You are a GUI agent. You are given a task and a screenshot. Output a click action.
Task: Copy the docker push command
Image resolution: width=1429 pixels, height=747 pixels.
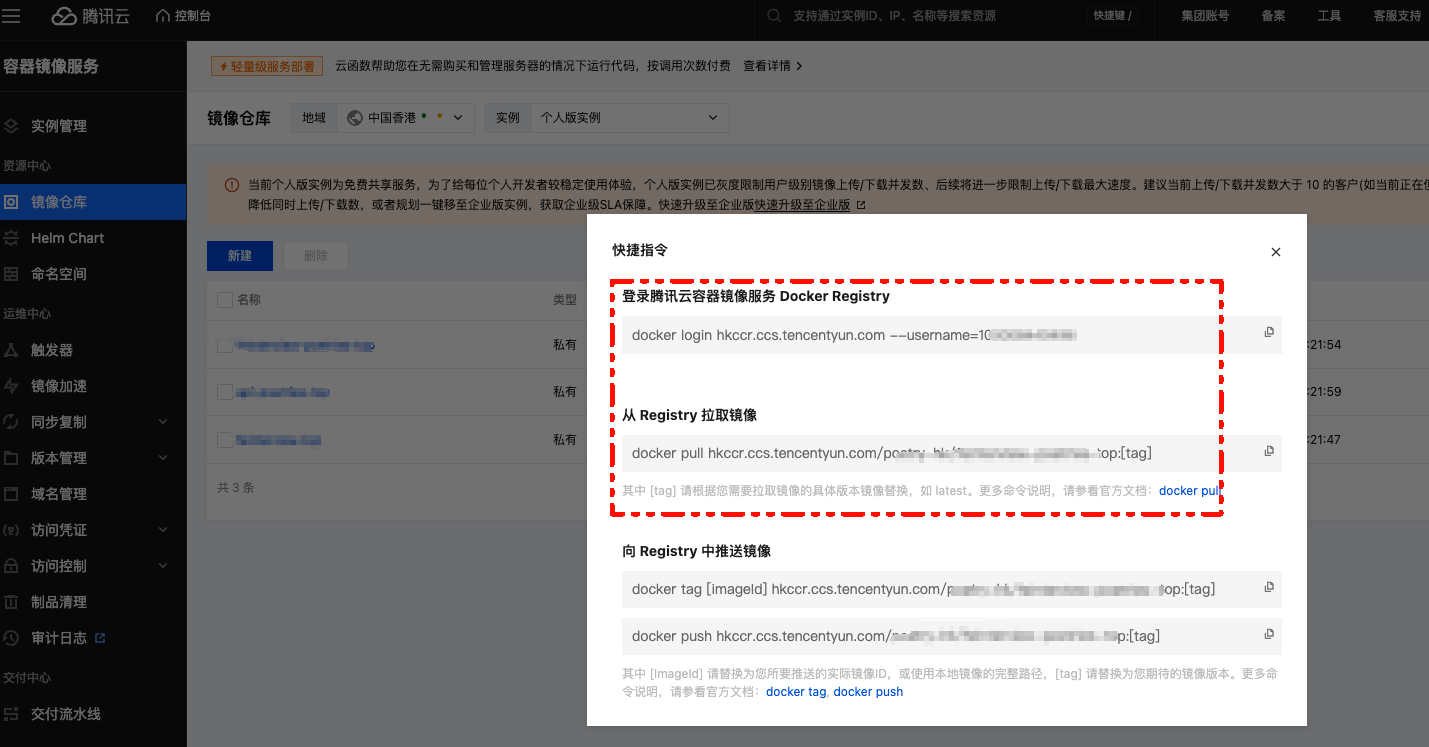coord(1269,634)
